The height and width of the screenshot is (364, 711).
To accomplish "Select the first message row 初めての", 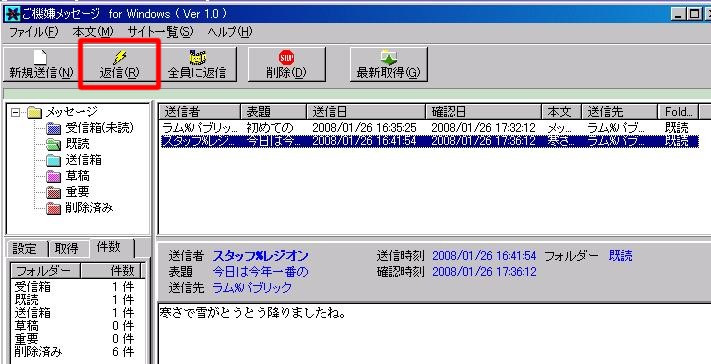I will coord(429,127).
